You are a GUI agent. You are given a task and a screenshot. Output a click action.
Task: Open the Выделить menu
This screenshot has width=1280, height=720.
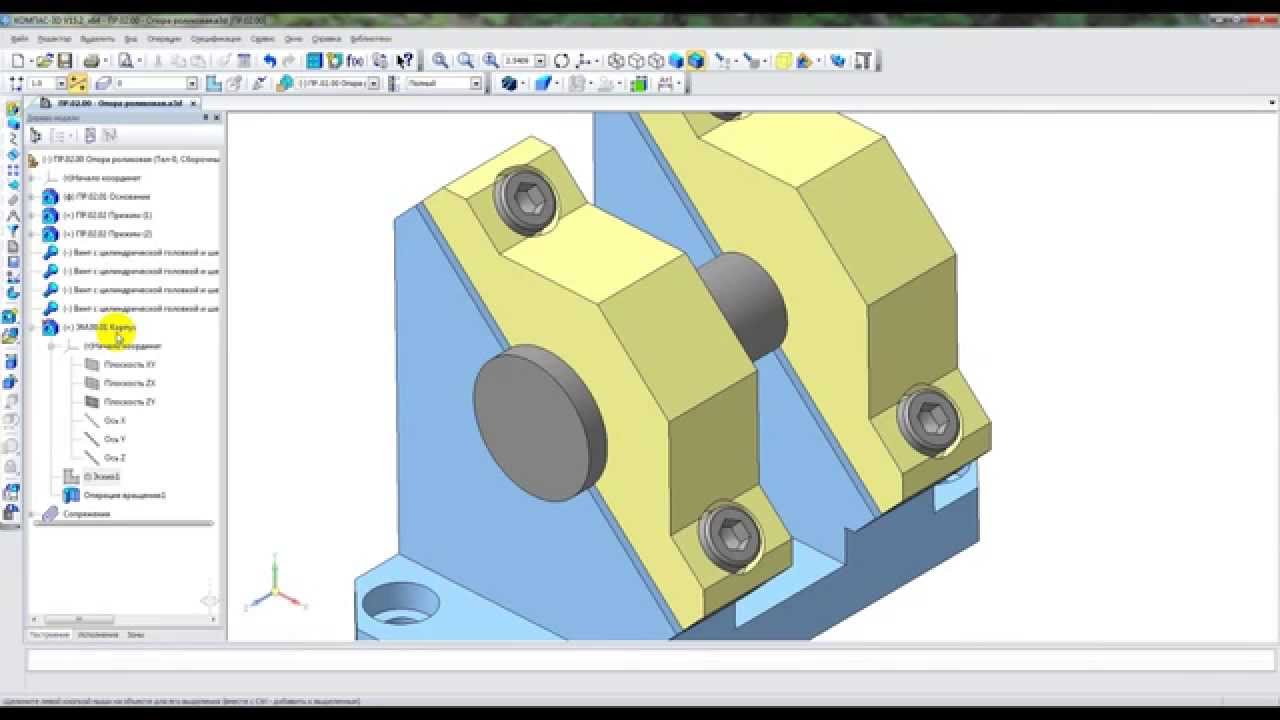coord(98,39)
